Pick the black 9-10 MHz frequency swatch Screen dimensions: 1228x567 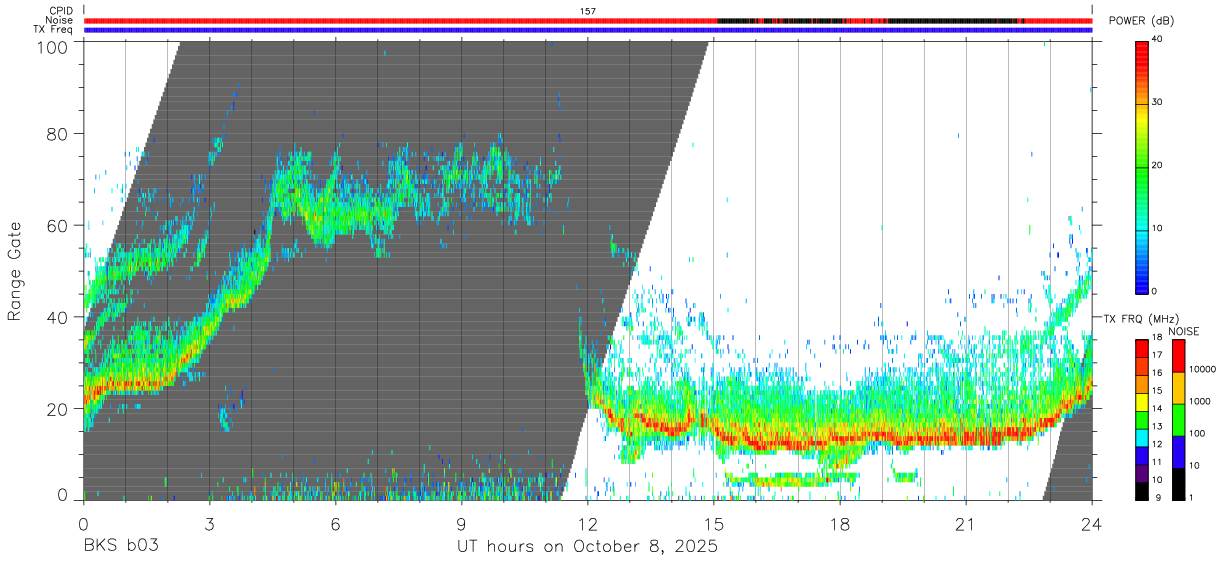tap(1143, 491)
